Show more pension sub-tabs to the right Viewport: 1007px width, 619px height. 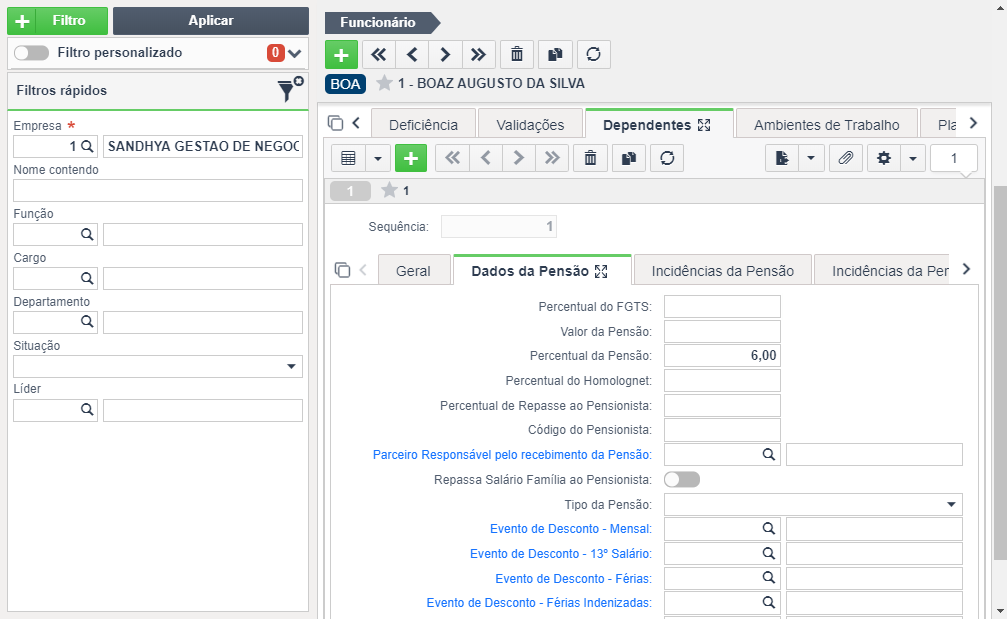[967, 270]
